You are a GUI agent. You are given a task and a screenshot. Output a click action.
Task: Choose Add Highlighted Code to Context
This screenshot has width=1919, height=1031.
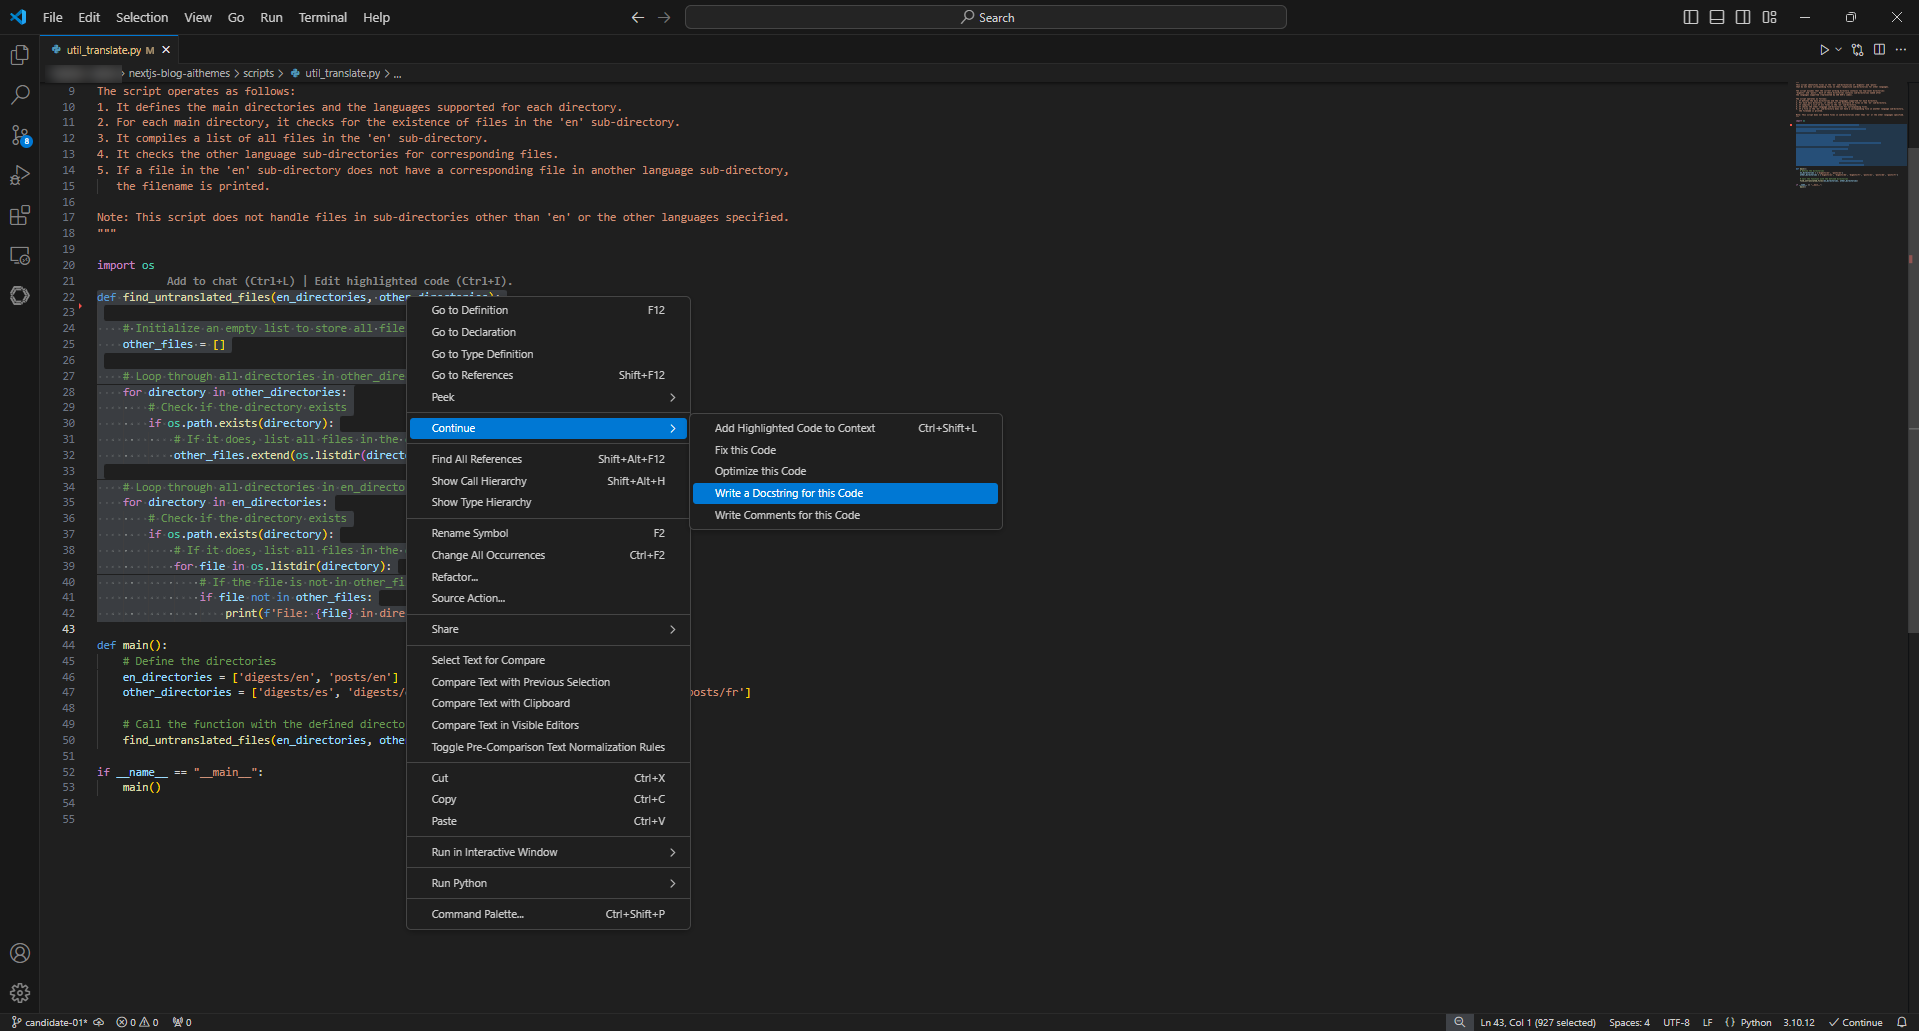click(x=845, y=428)
